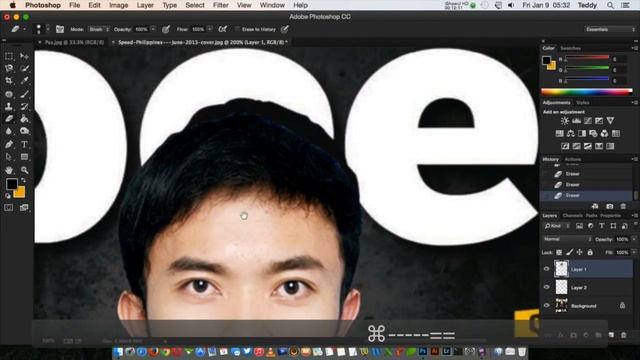Open the Filter menu

220,5
